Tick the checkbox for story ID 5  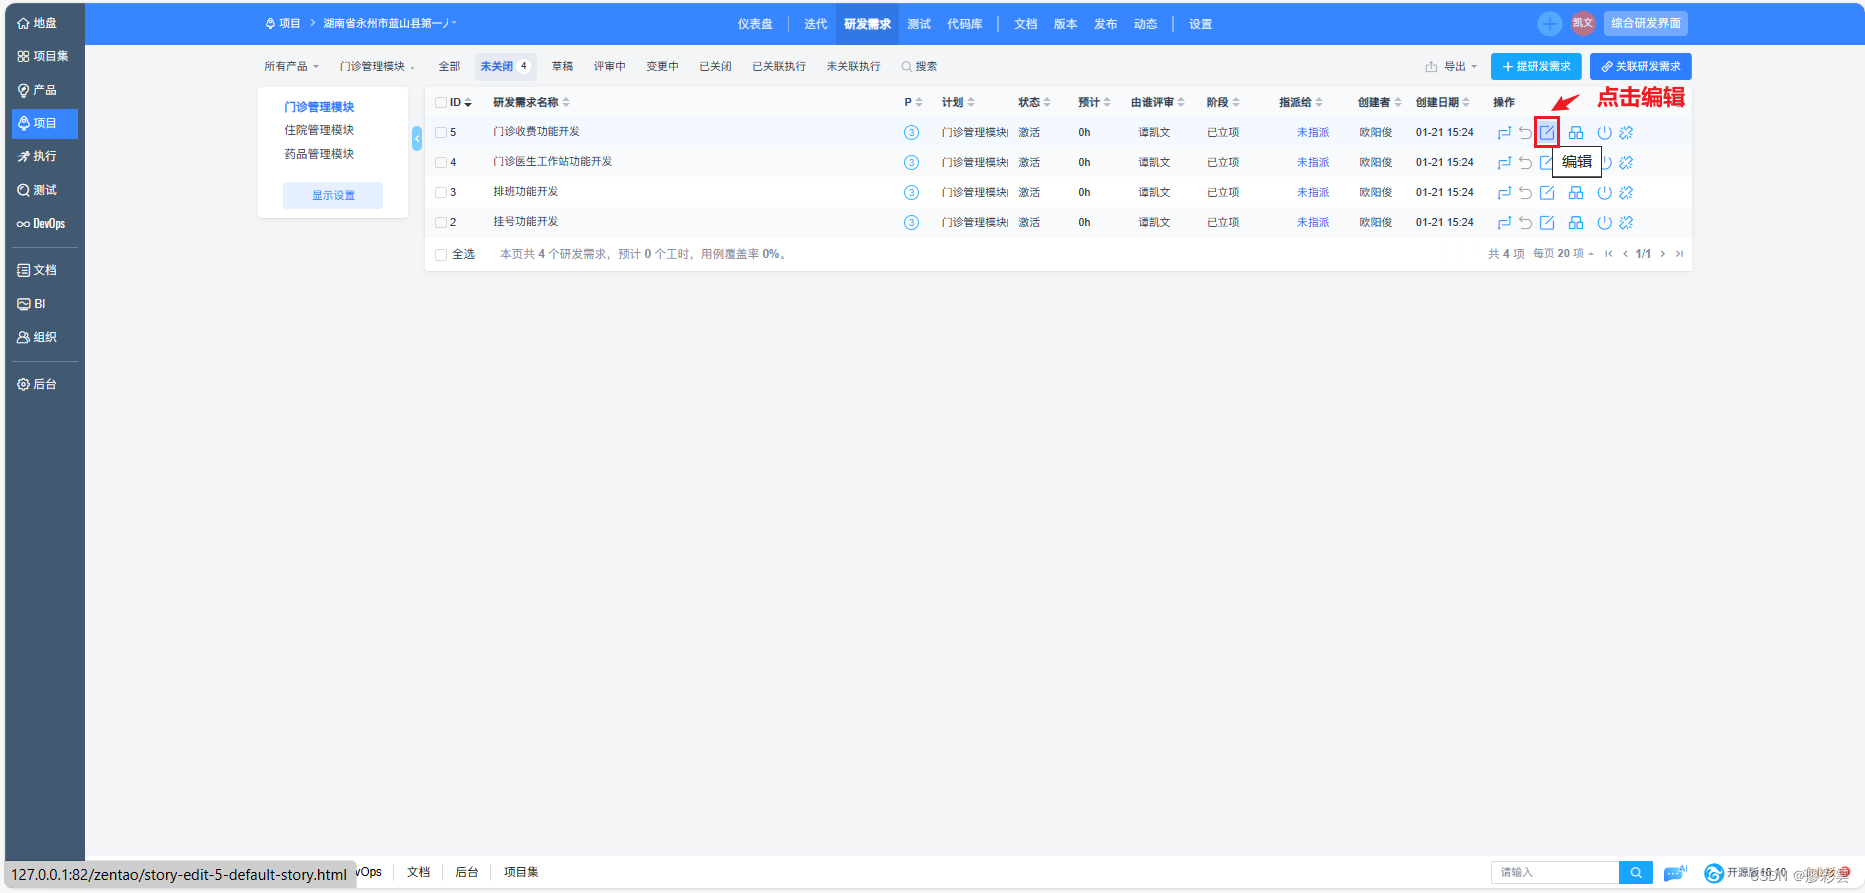[441, 132]
